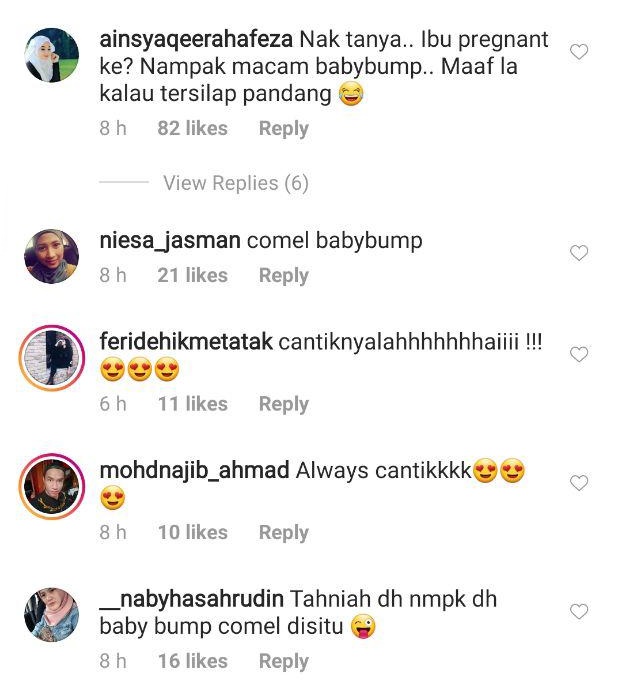Screen dimensions: 622x695
Task: Open username link feridehikmetatak
Action: pos(186,342)
